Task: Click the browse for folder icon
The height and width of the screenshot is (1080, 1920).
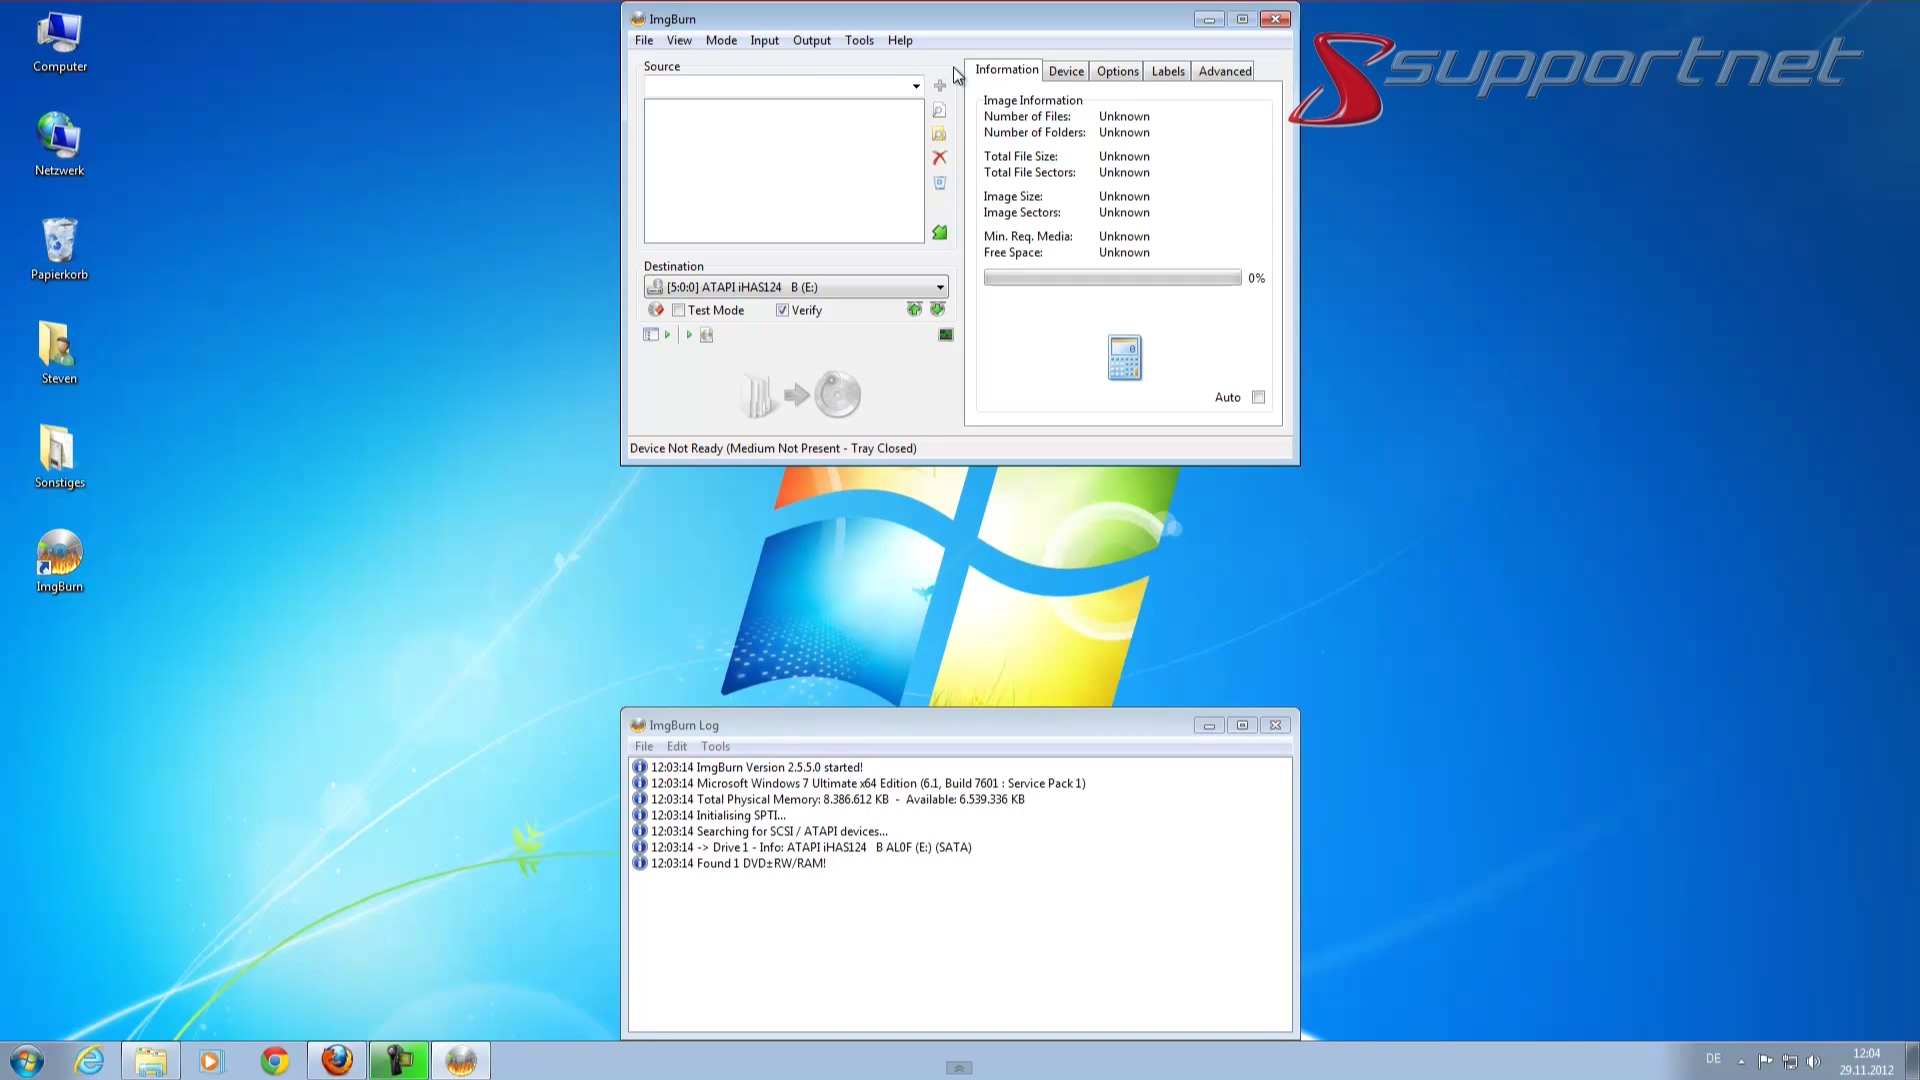Action: 939,131
